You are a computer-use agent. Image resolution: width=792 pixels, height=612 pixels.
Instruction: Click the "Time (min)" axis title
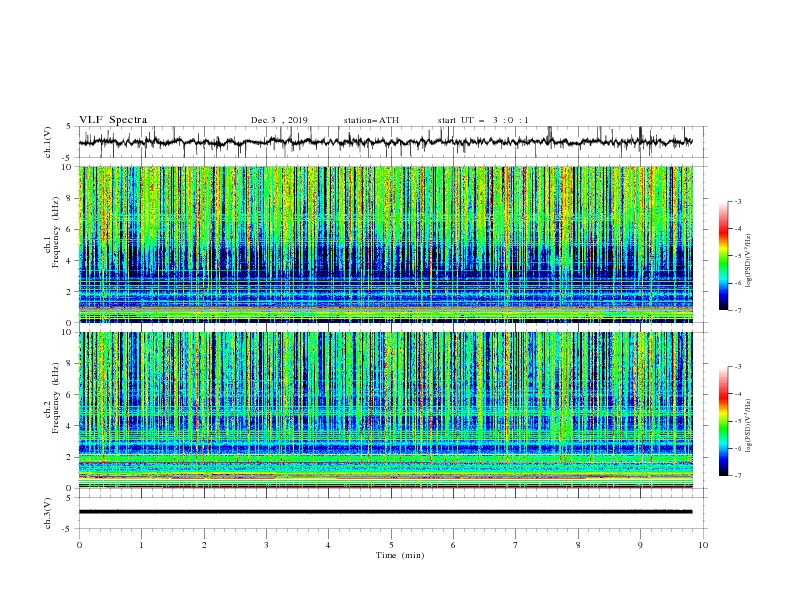pos(400,555)
